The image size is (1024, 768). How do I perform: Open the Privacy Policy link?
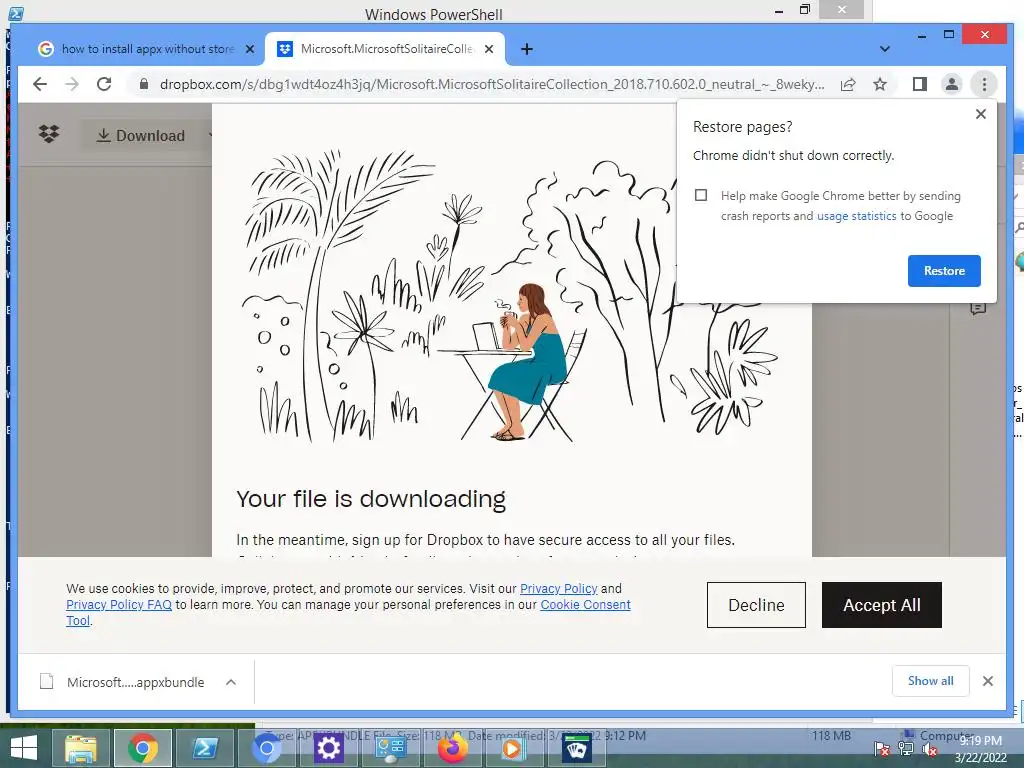coord(558,588)
